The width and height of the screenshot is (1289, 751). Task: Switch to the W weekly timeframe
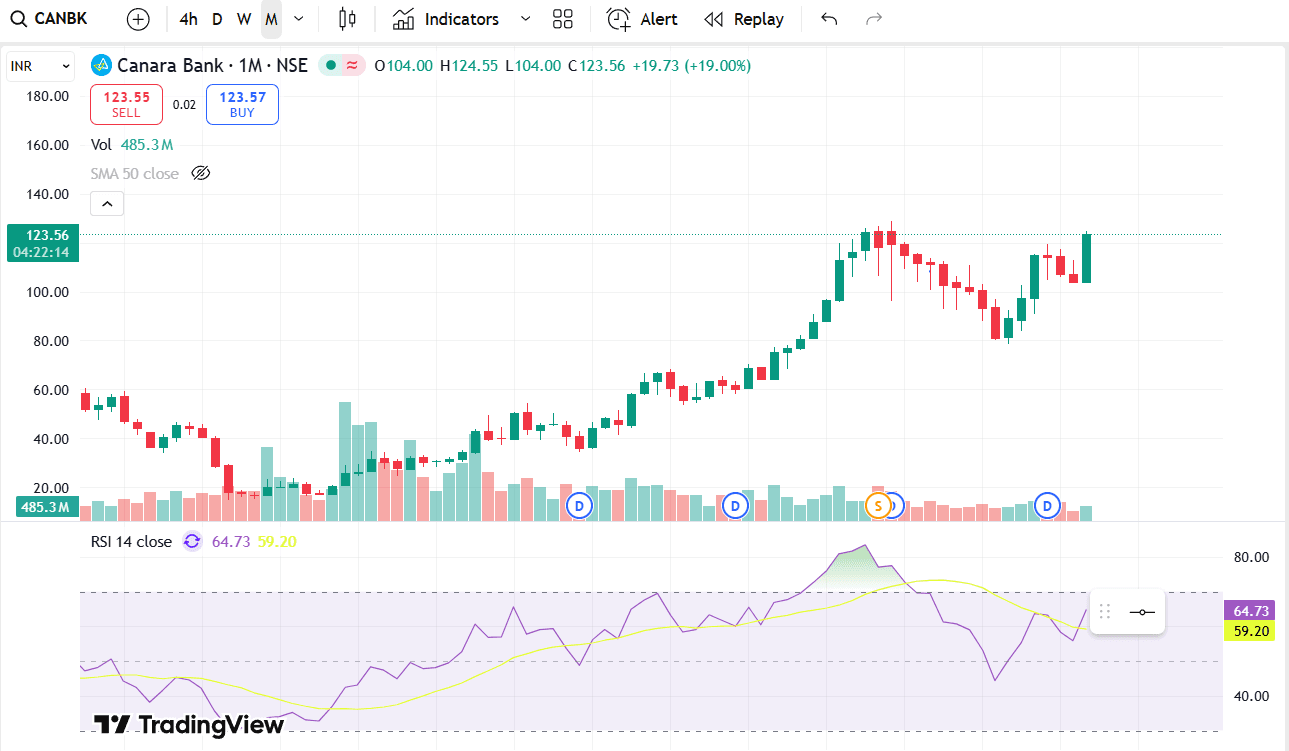coord(244,19)
